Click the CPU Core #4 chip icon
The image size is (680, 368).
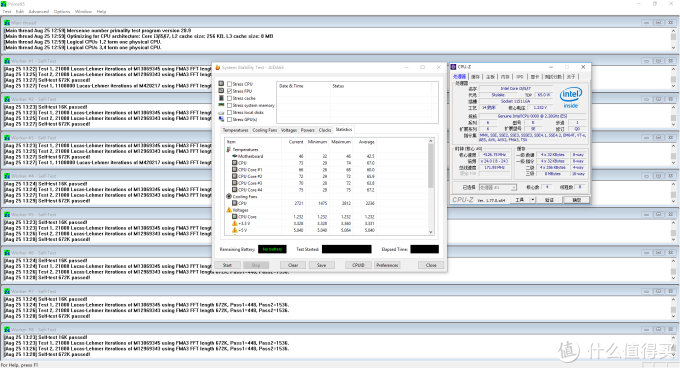tap(235, 190)
